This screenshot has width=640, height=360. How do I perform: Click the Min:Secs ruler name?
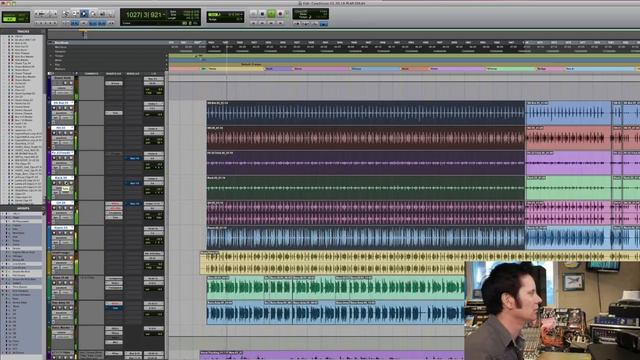click(x=60, y=47)
